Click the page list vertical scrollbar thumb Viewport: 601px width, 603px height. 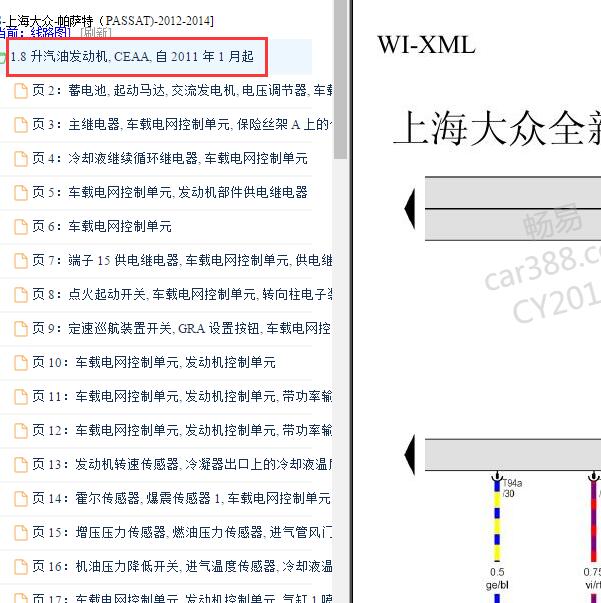[340, 79]
